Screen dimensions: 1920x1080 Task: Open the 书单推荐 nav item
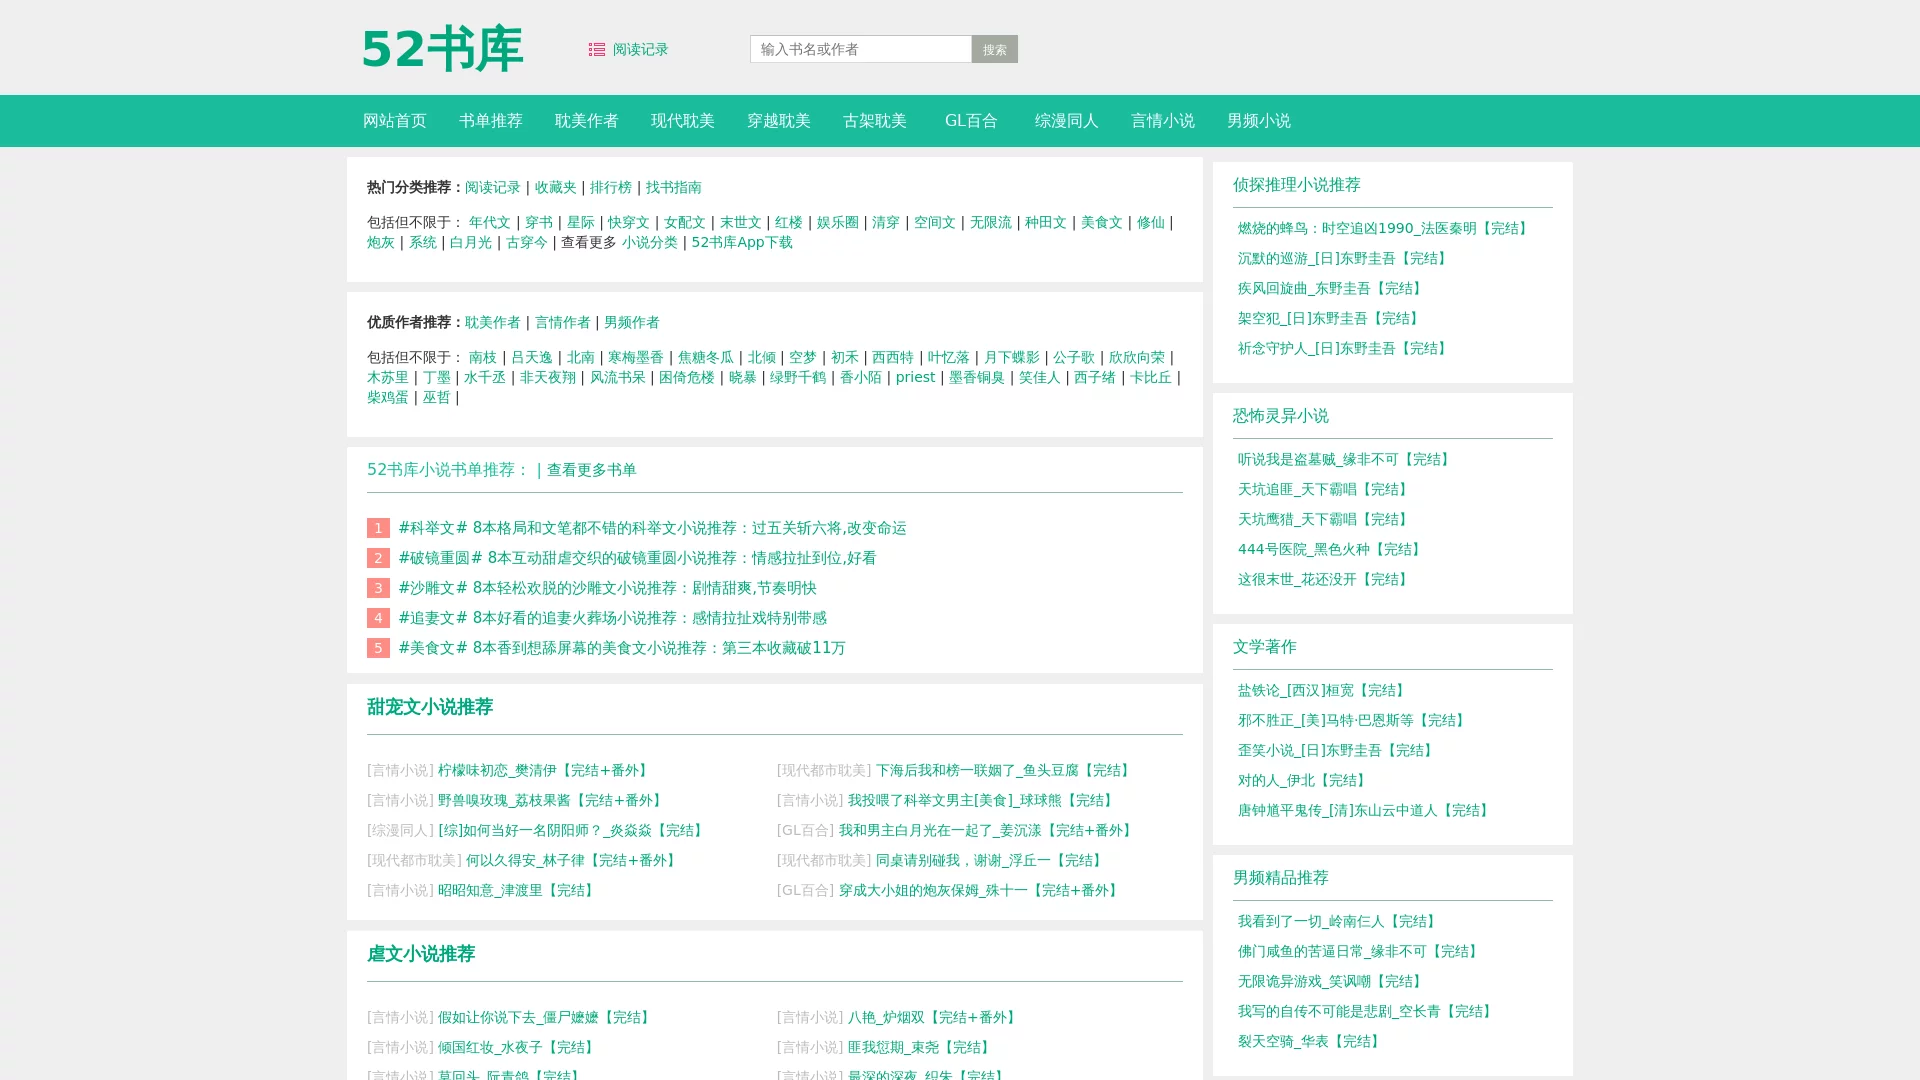491,121
